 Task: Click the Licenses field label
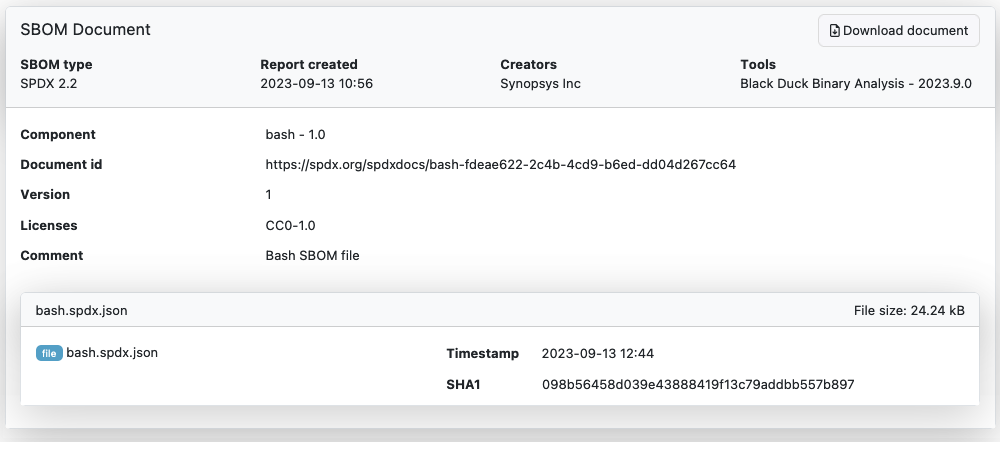pyautogui.click(x=49, y=225)
